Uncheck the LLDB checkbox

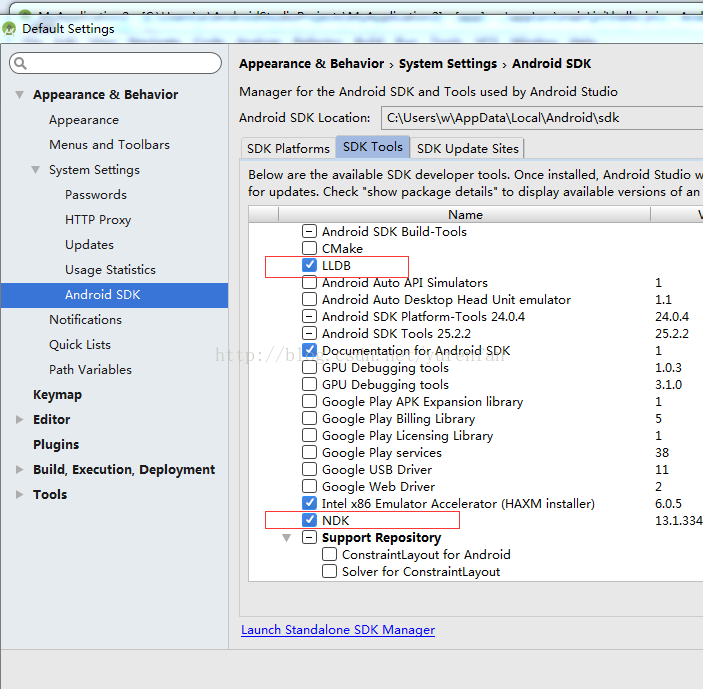[x=309, y=266]
